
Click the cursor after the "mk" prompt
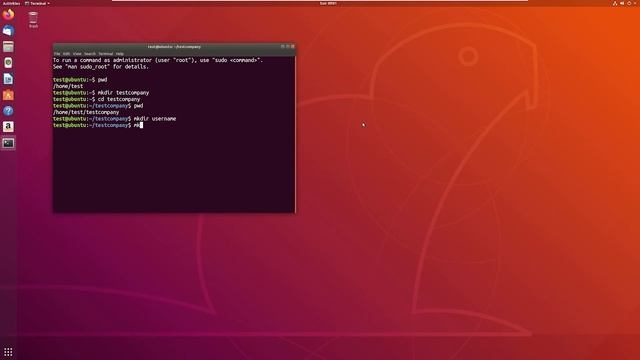pos(141,125)
